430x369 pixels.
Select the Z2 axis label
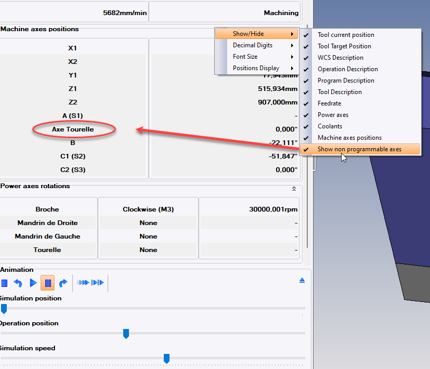pyautogui.click(x=73, y=102)
